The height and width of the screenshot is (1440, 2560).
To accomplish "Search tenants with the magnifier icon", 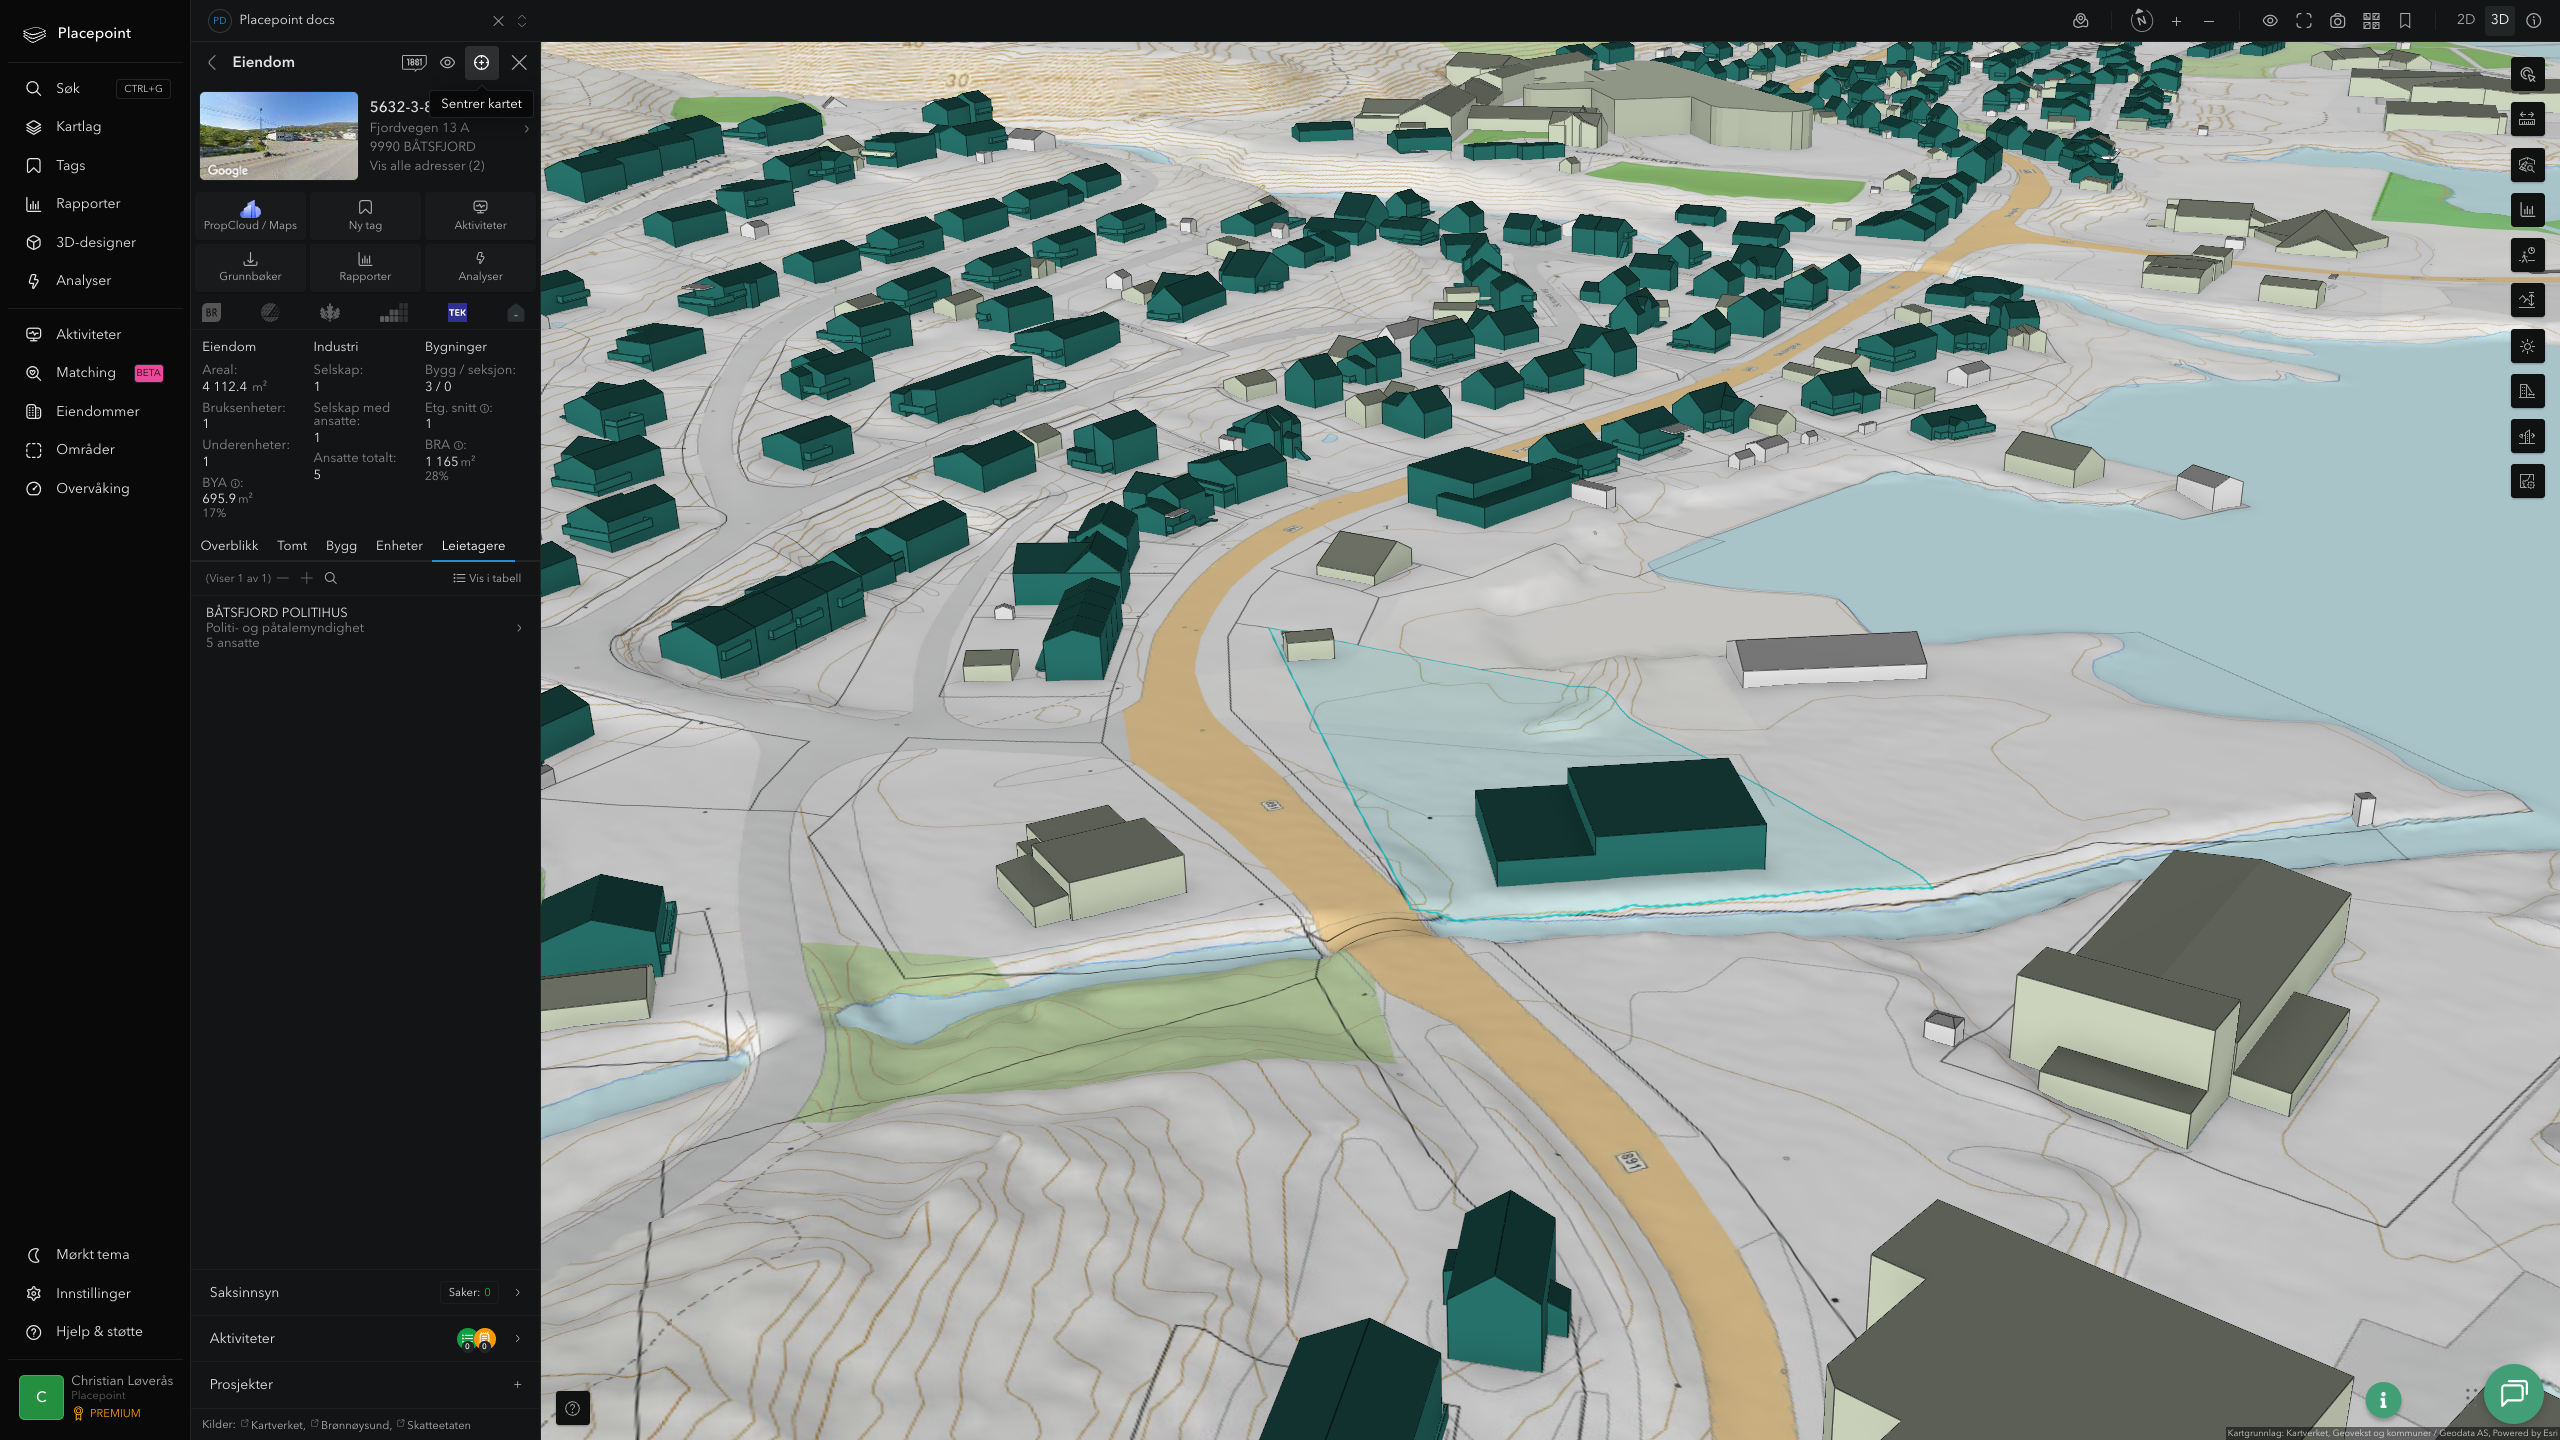I will coord(331,578).
